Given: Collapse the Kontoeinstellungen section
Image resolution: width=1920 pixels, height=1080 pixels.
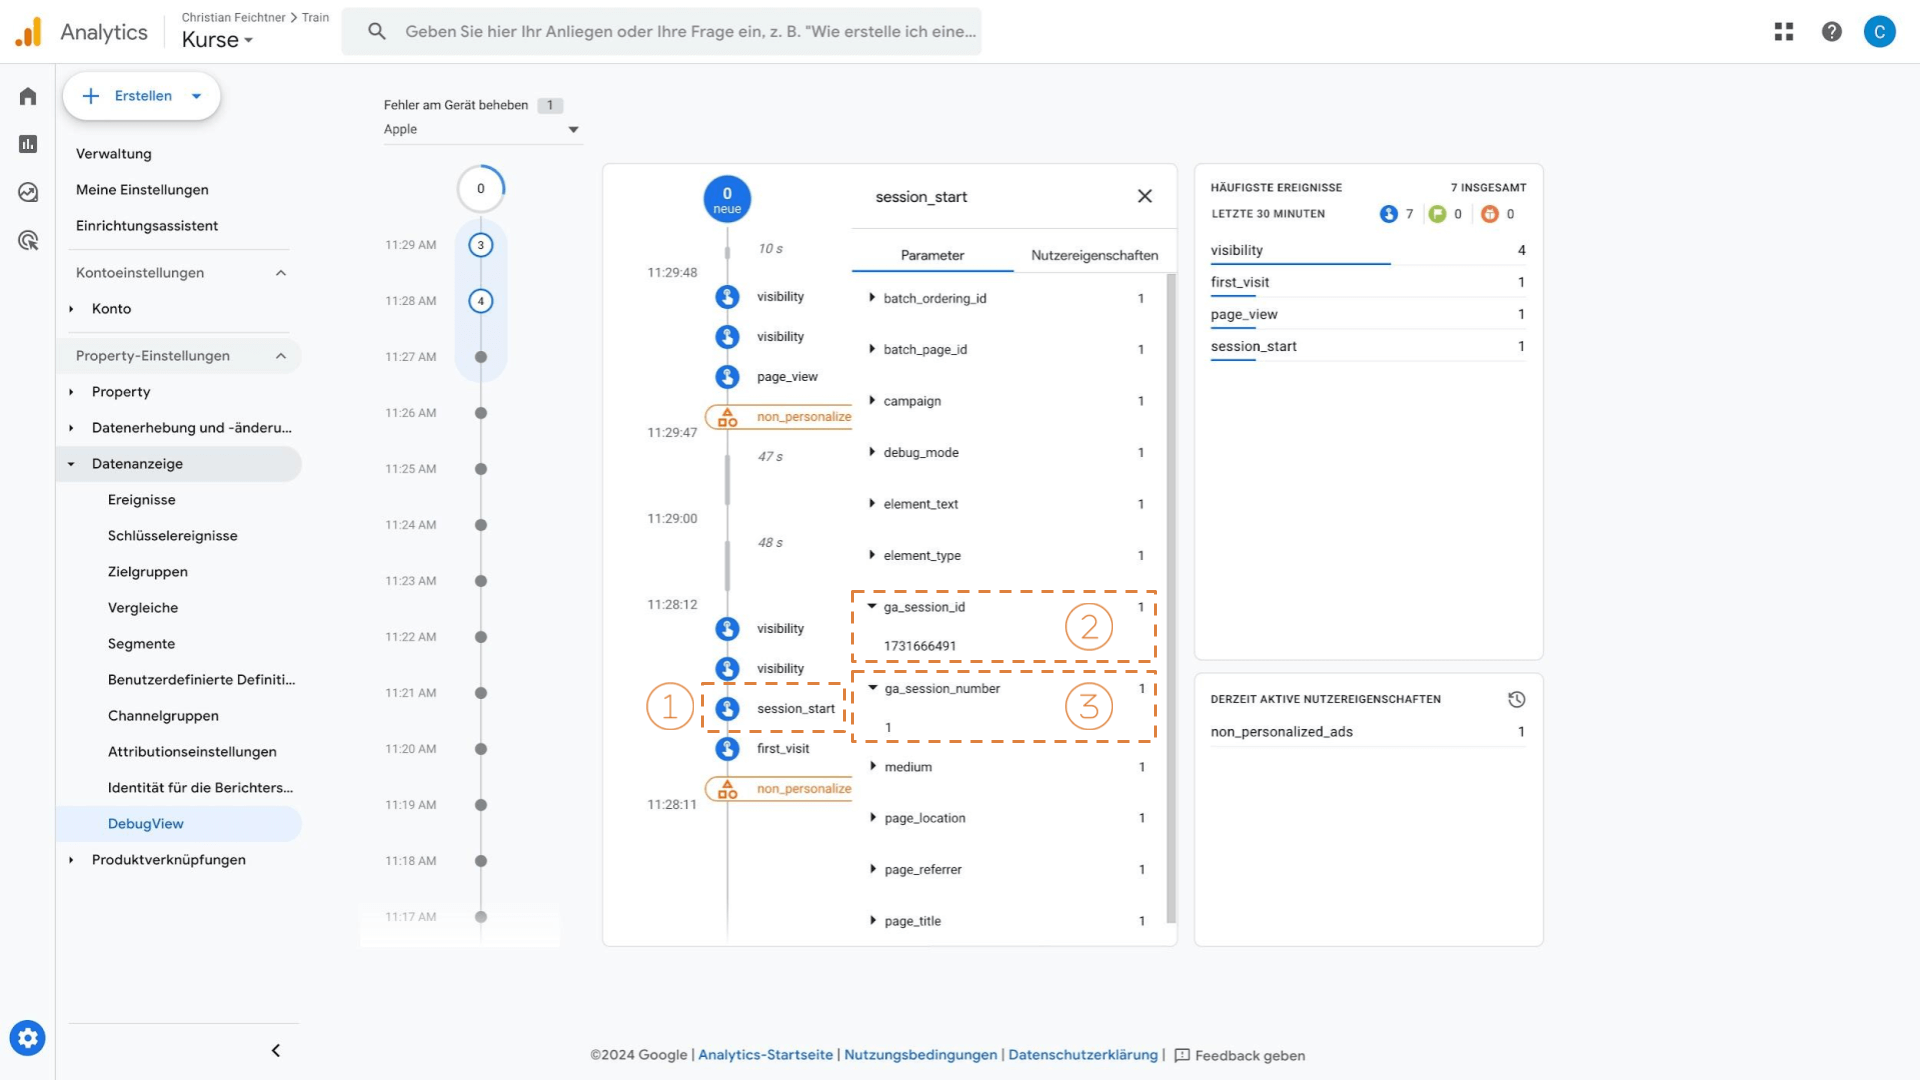Looking at the screenshot, I should pyautogui.click(x=281, y=273).
